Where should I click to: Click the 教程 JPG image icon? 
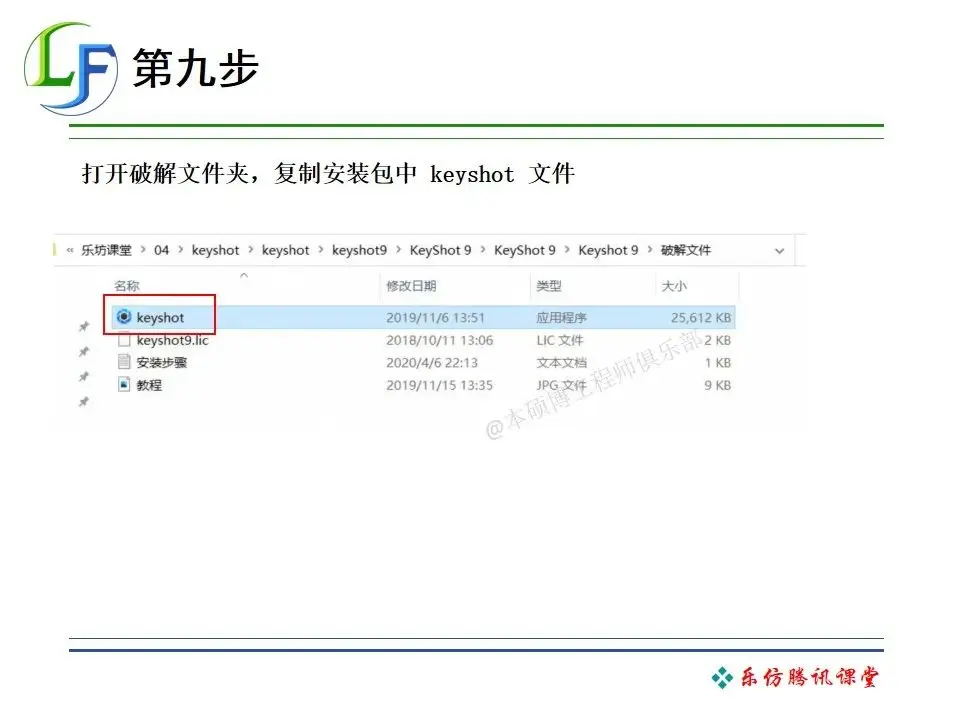tap(124, 384)
